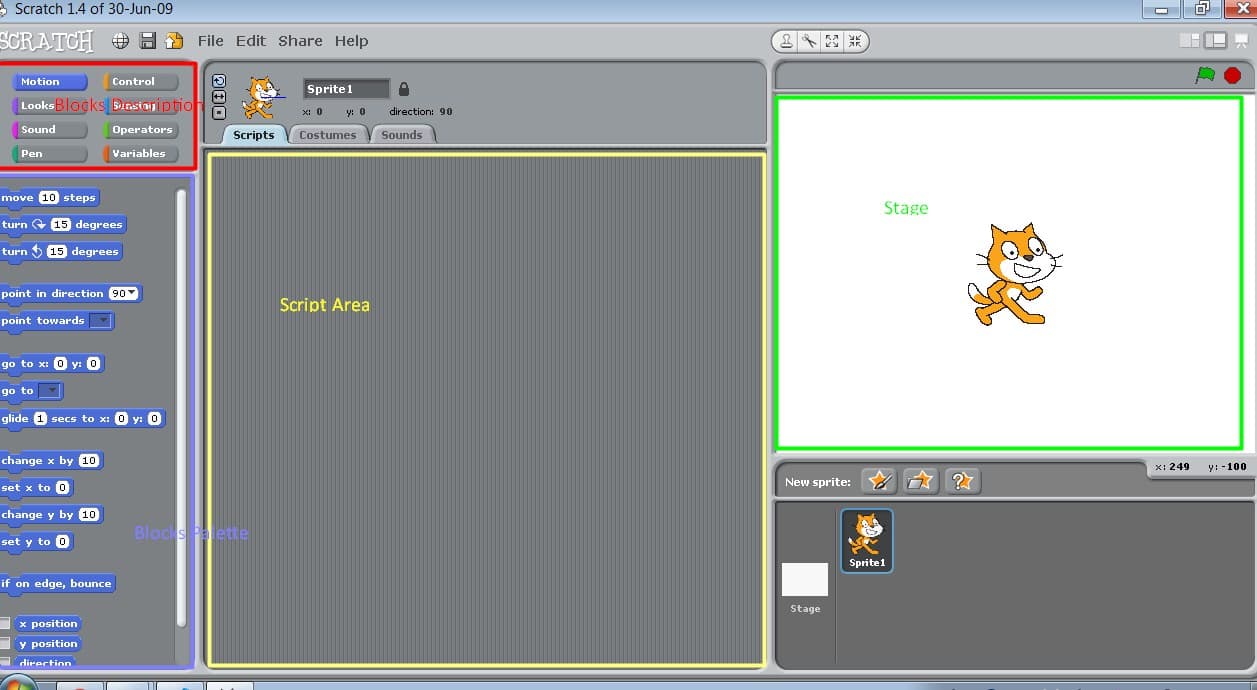The height and width of the screenshot is (690, 1257).
Task: Open the point in direction 90 dropdown
Action: click(131, 294)
